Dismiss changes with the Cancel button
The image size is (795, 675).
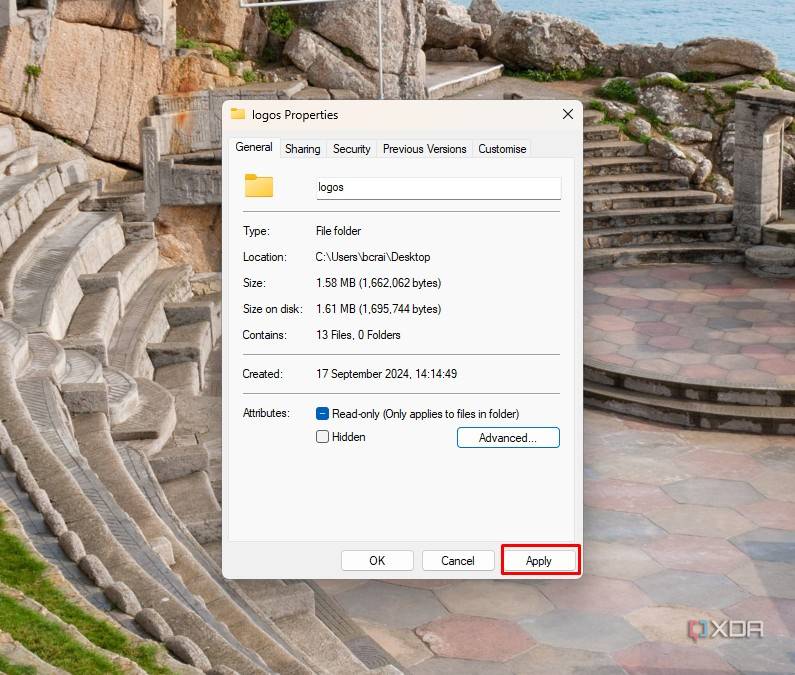click(x=458, y=560)
